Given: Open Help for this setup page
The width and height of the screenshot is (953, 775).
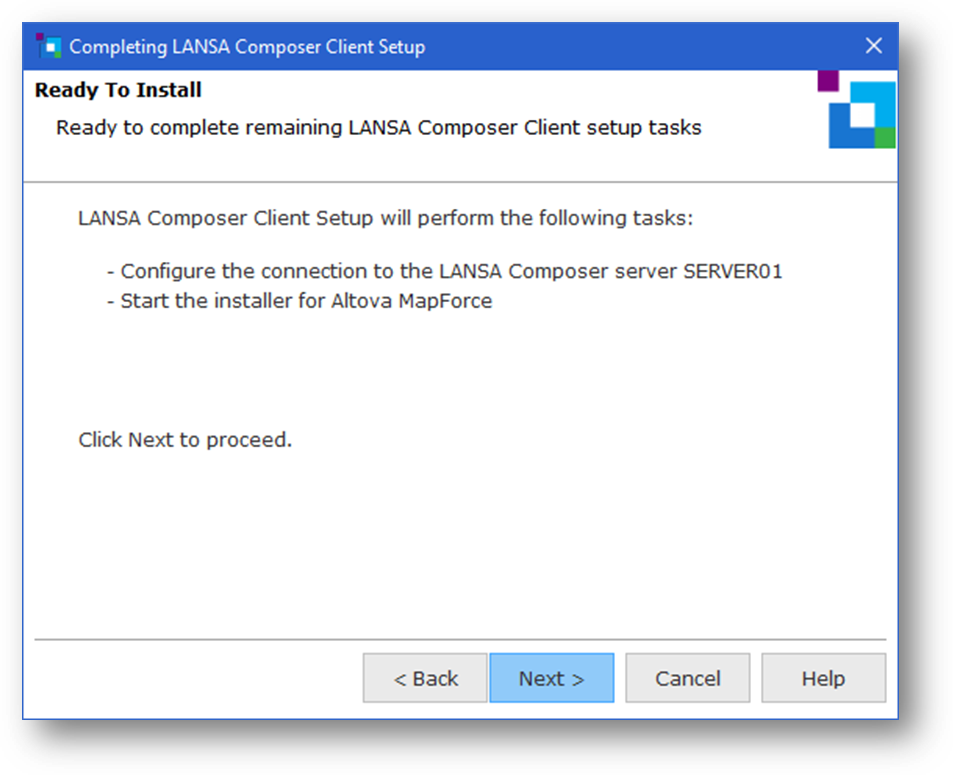Looking at the screenshot, I should [823, 678].
